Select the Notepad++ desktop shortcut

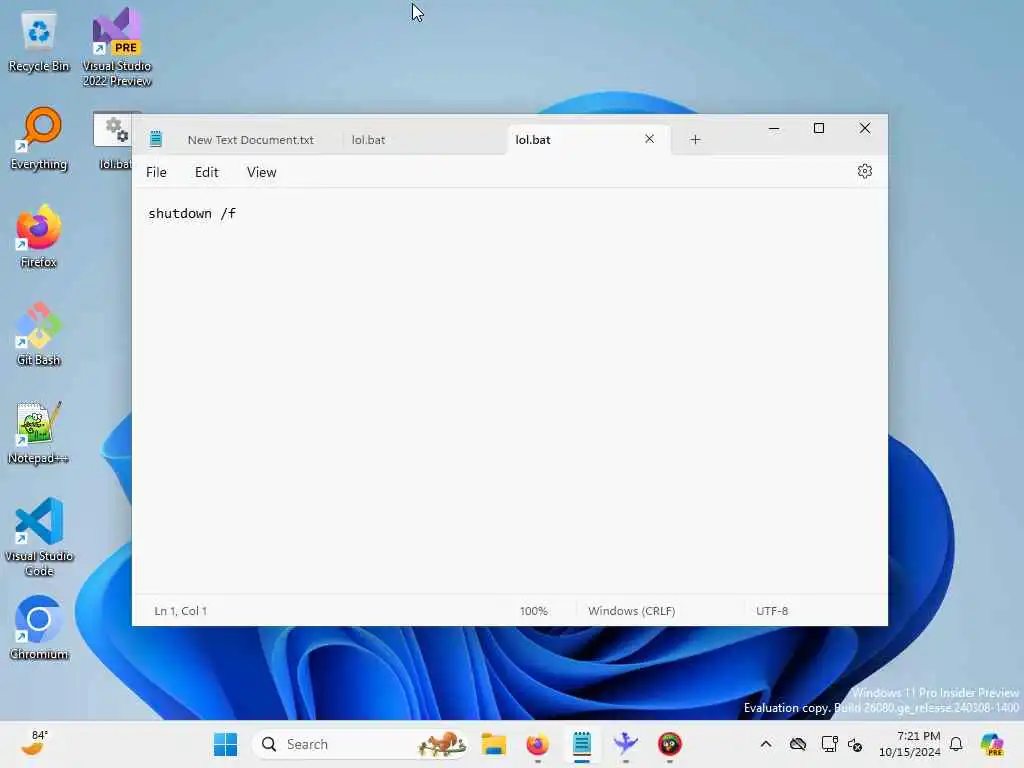tap(39, 432)
